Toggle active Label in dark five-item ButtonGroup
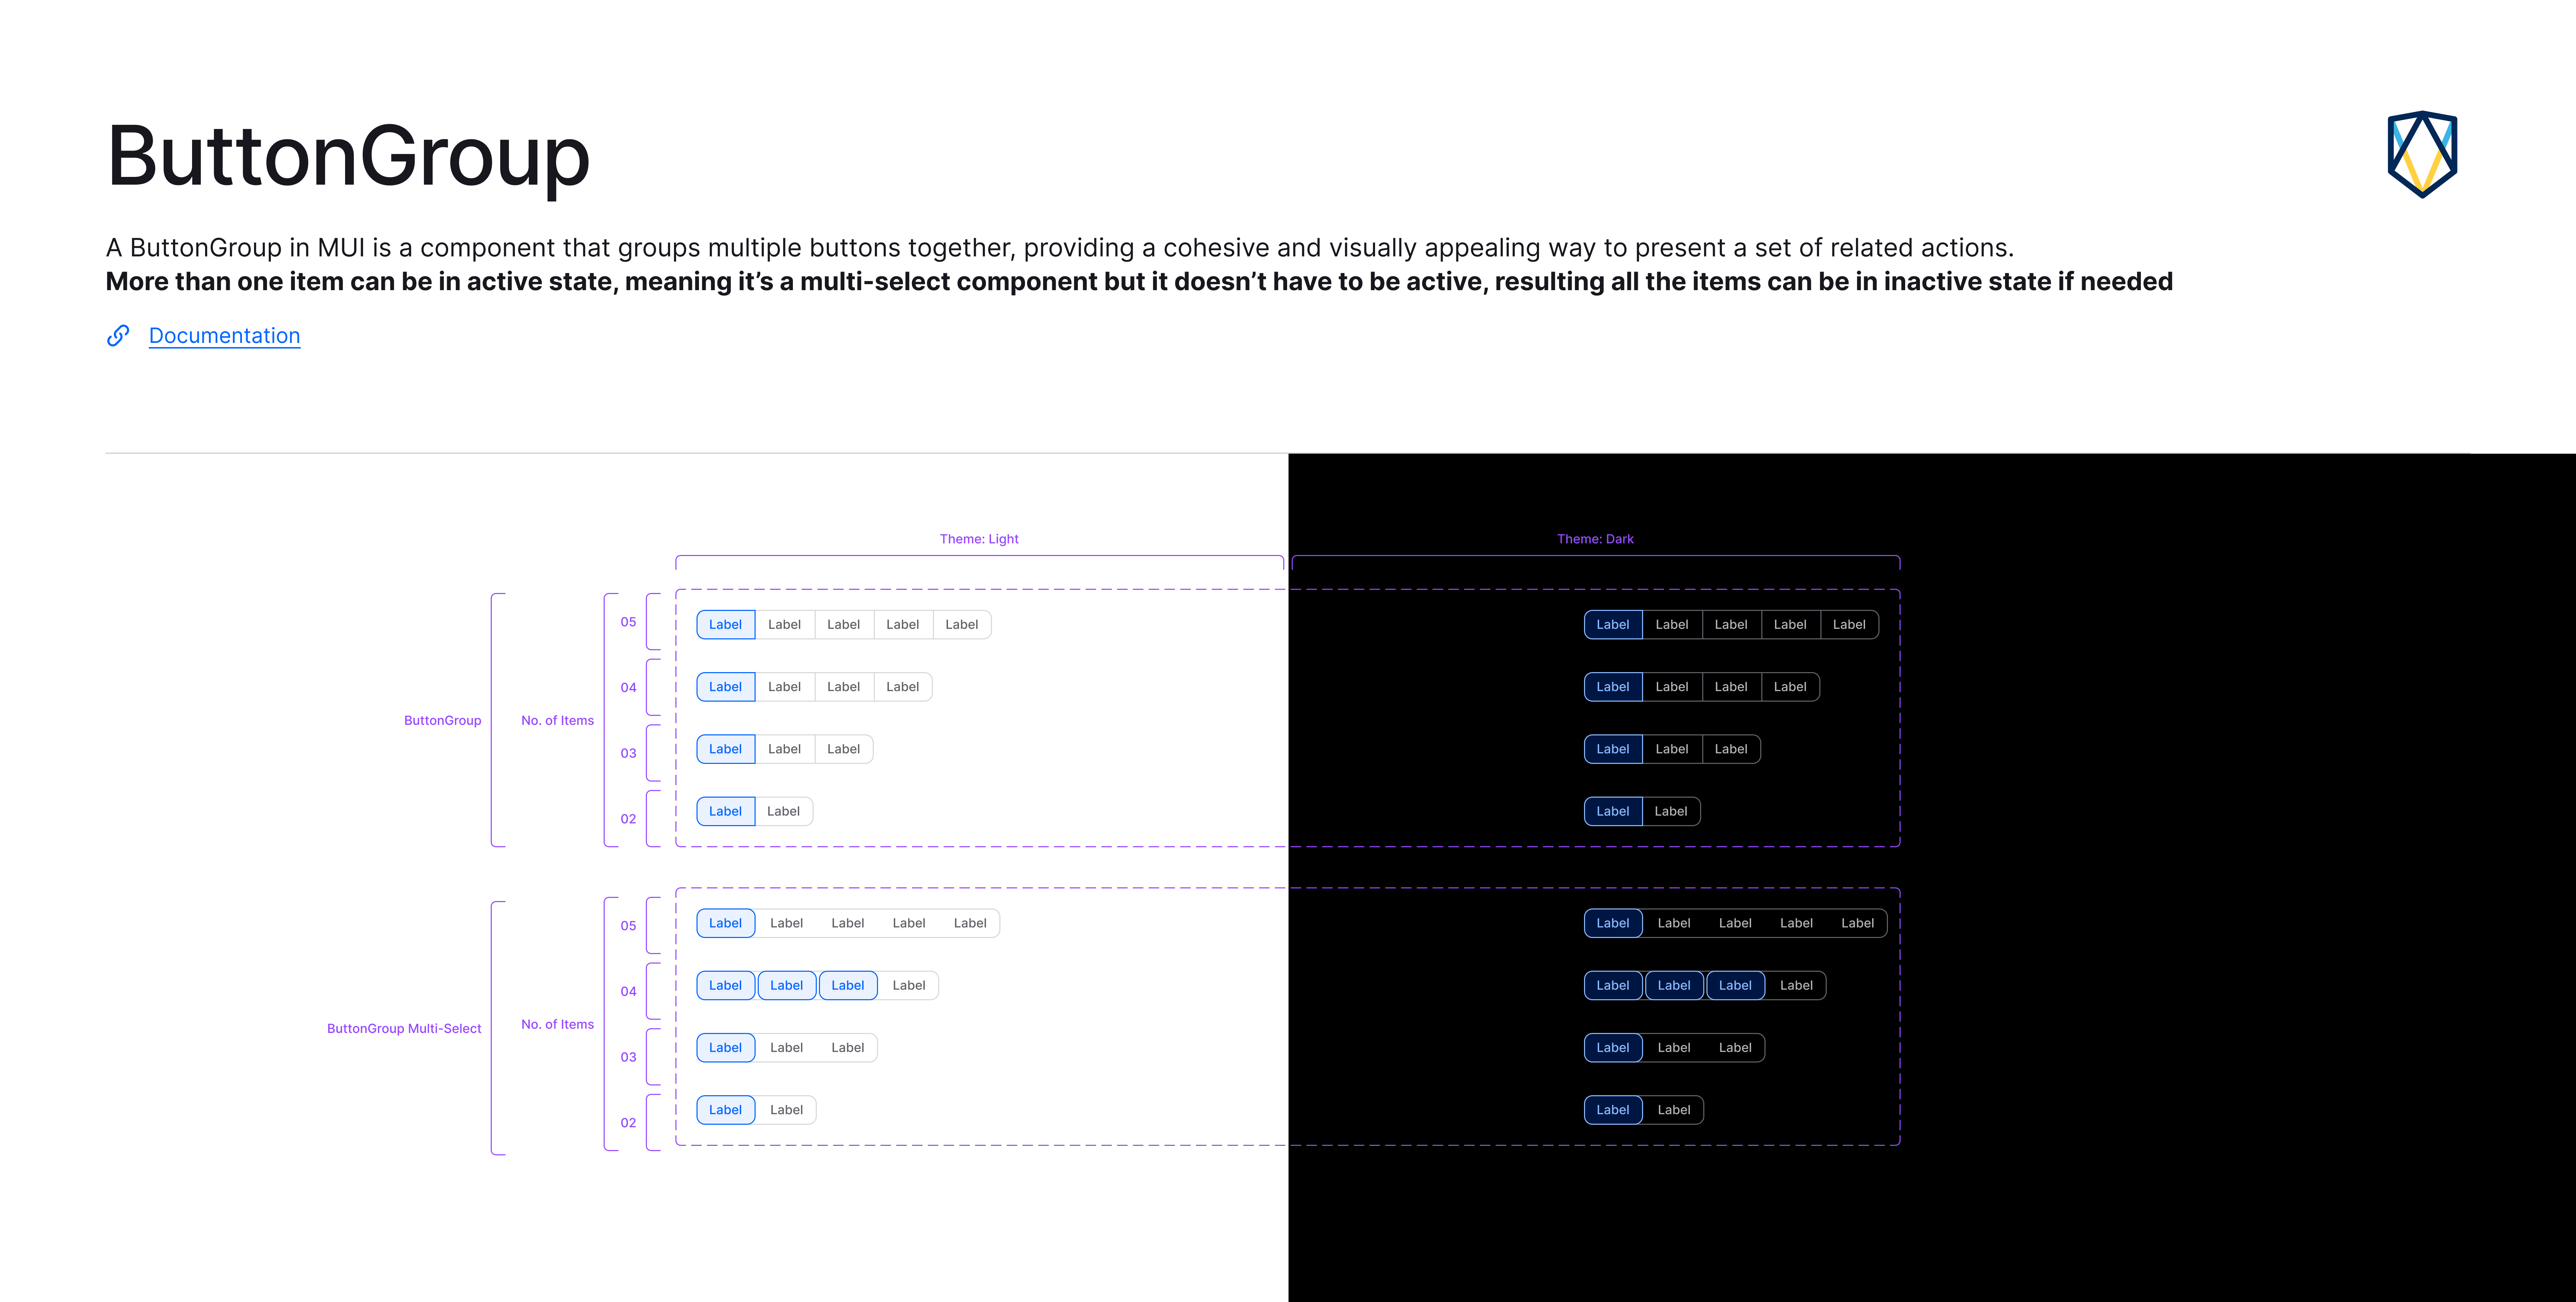 click(x=1613, y=625)
